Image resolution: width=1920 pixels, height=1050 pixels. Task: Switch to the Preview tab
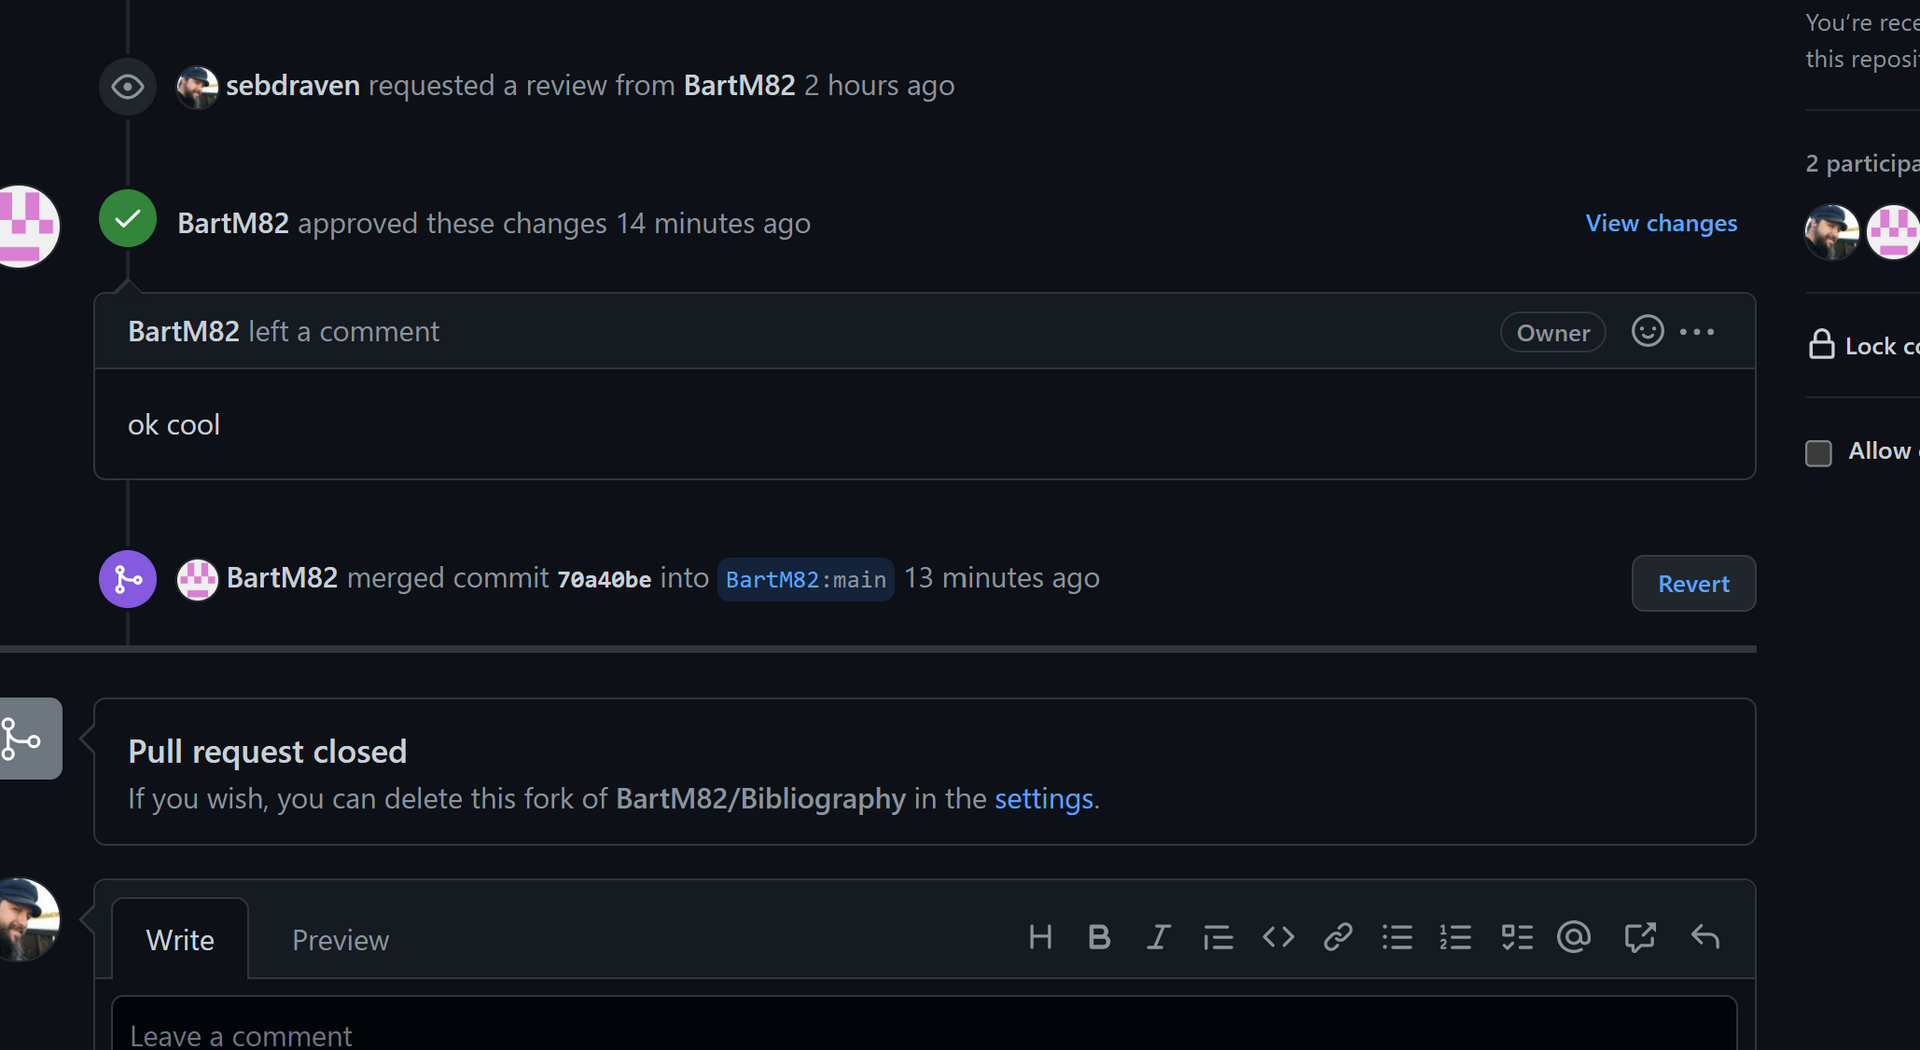pos(340,940)
